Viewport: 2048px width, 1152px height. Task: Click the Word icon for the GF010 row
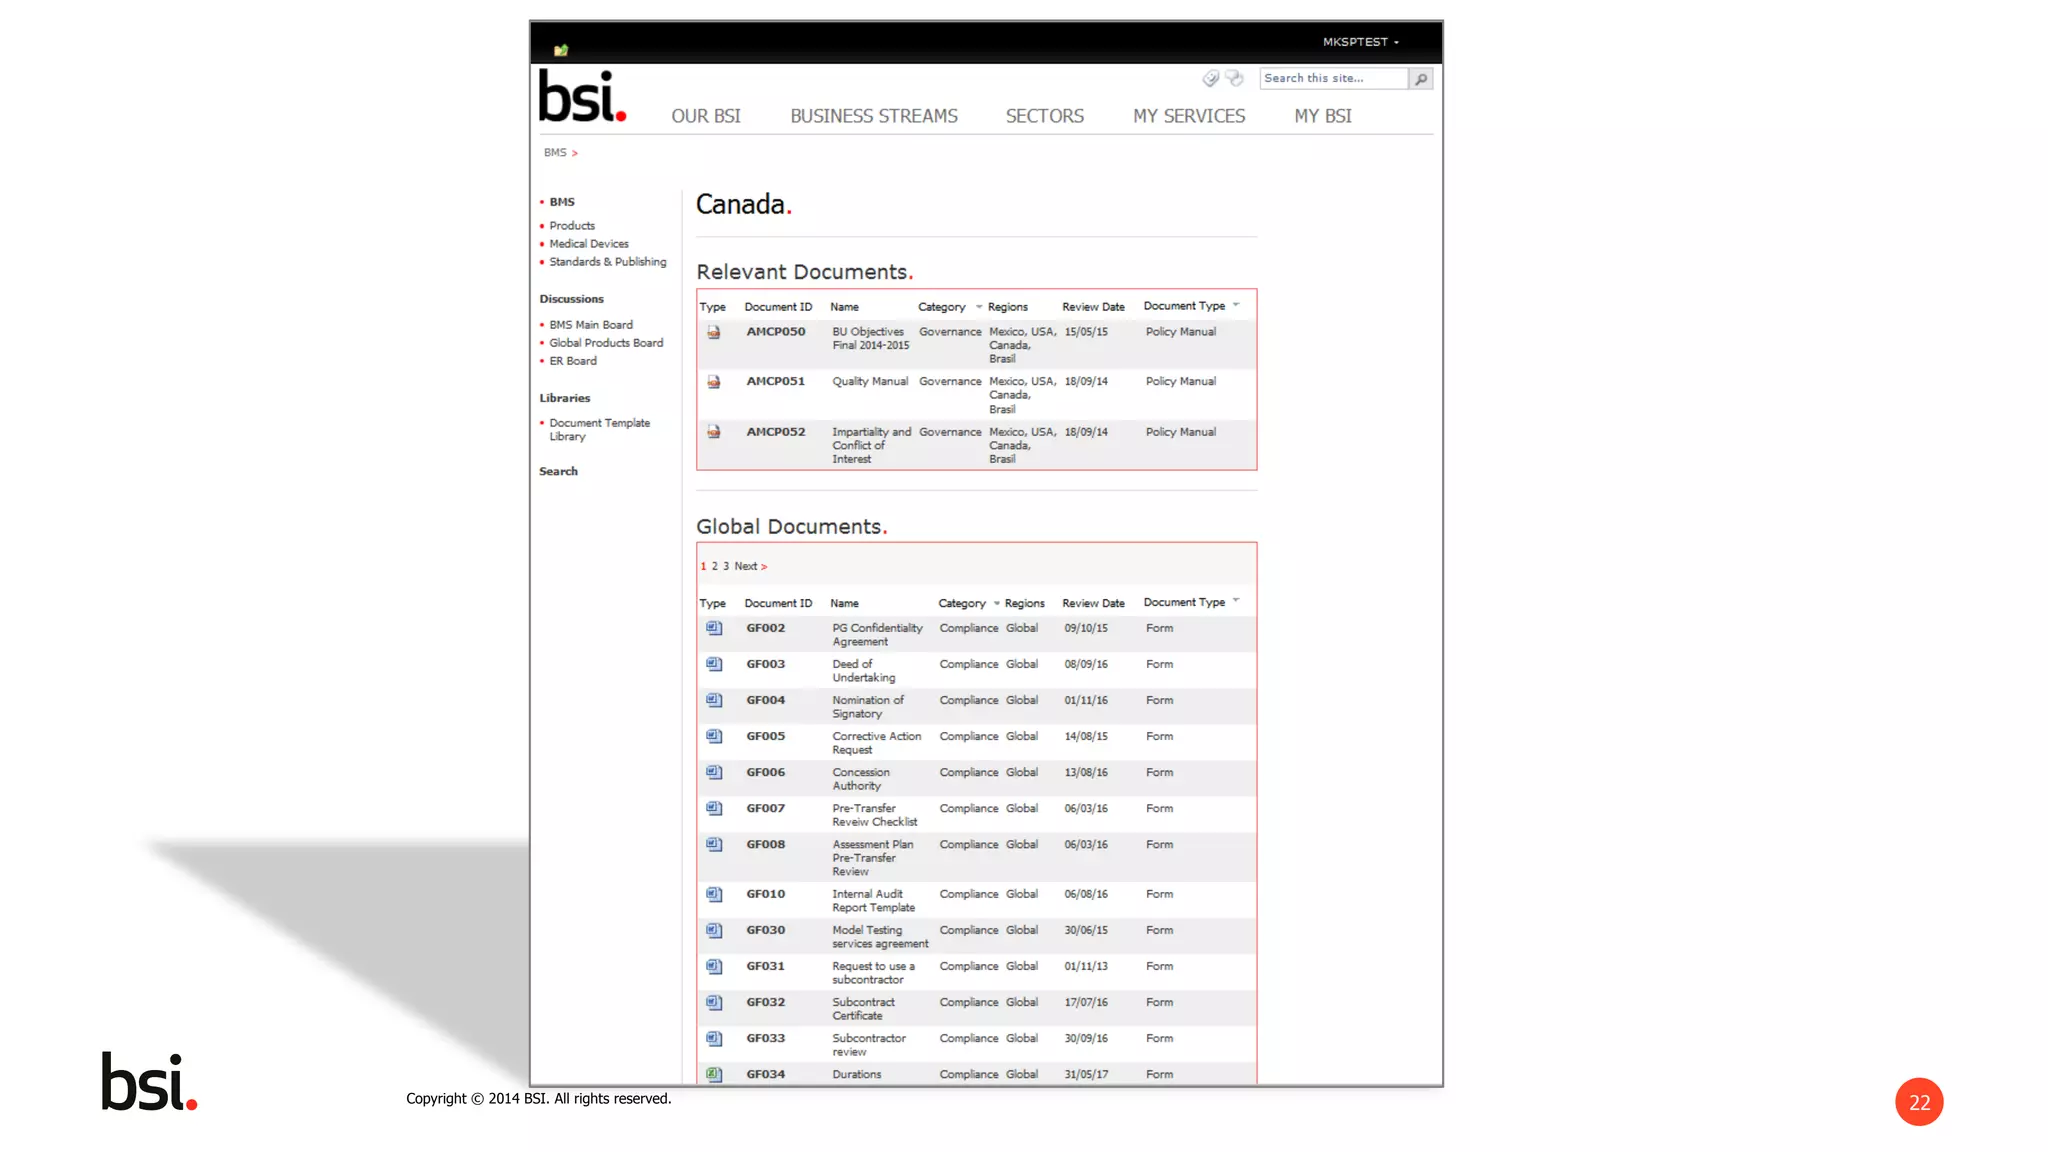click(714, 895)
